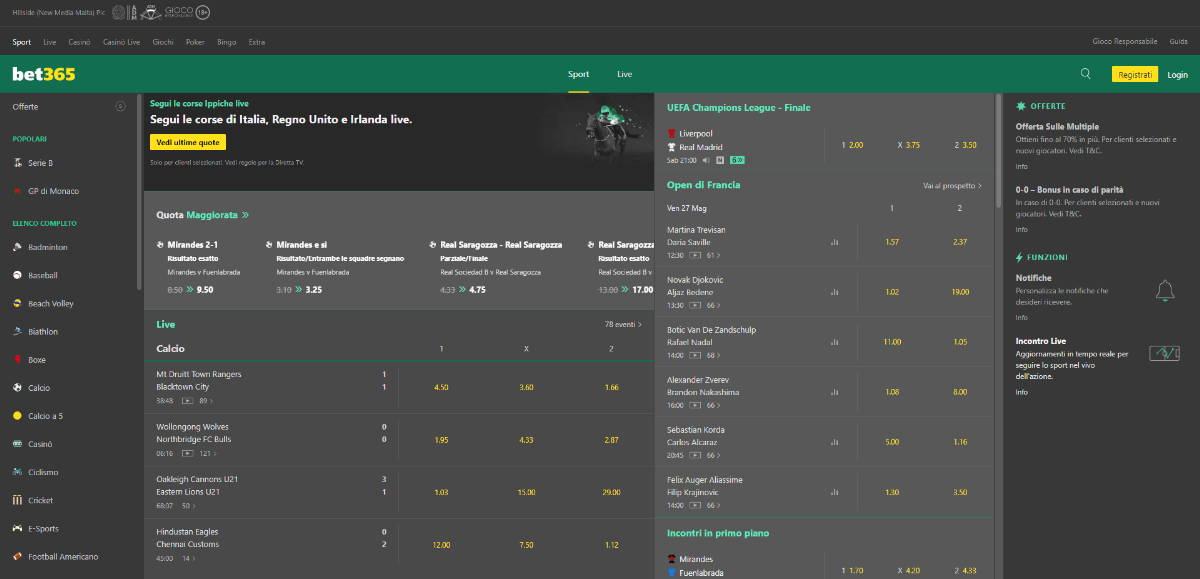Switch to the Live tab in green header
The width and height of the screenshot is (1200, 579).
[624, 75]
